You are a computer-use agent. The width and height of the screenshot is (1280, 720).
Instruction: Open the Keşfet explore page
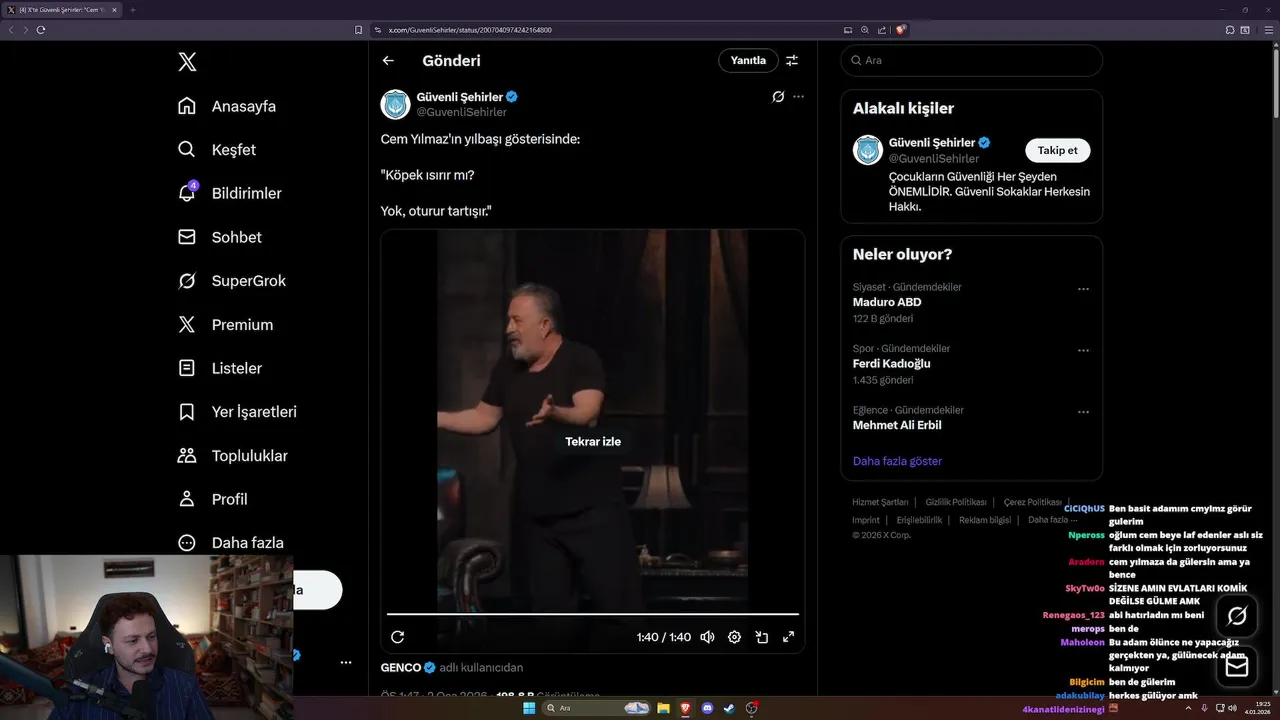pyautogui.click(x=217, y=150)
